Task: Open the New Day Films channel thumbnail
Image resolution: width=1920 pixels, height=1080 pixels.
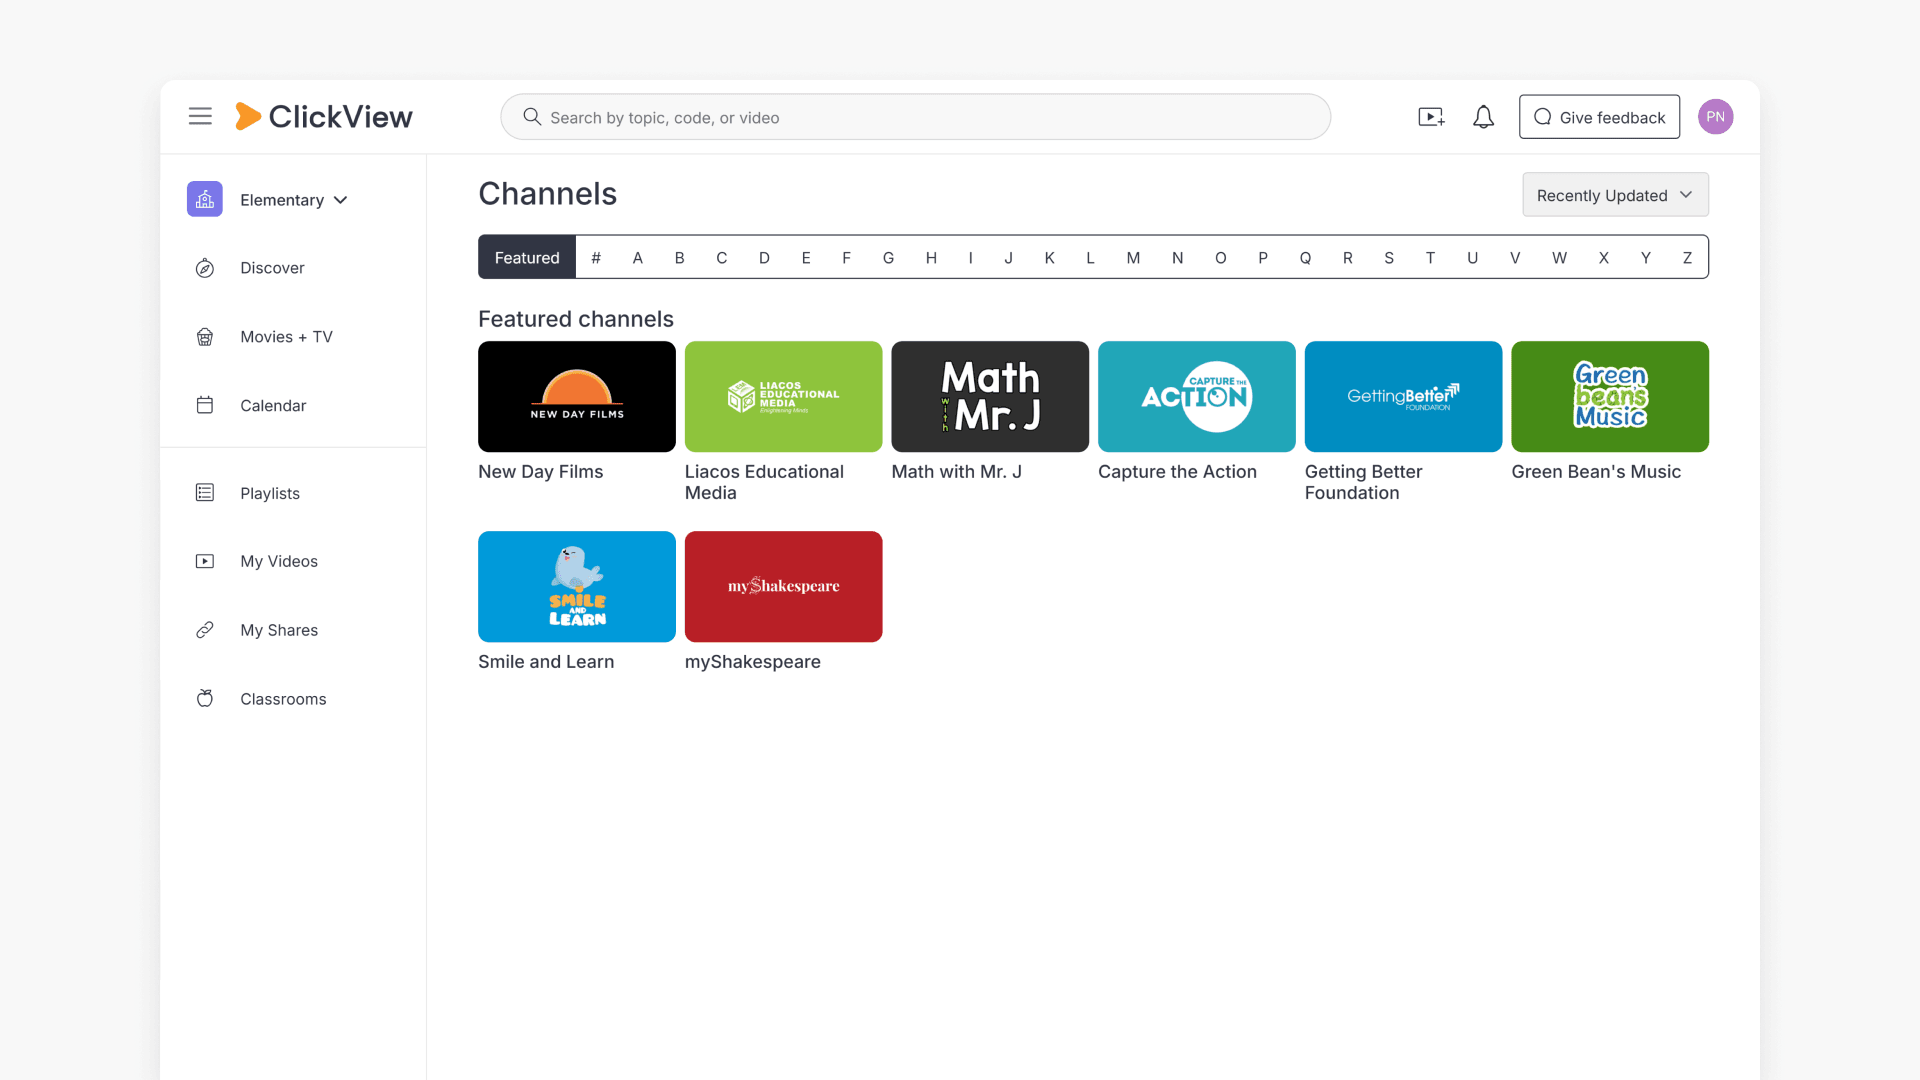Action: click(x=577, y=396)
